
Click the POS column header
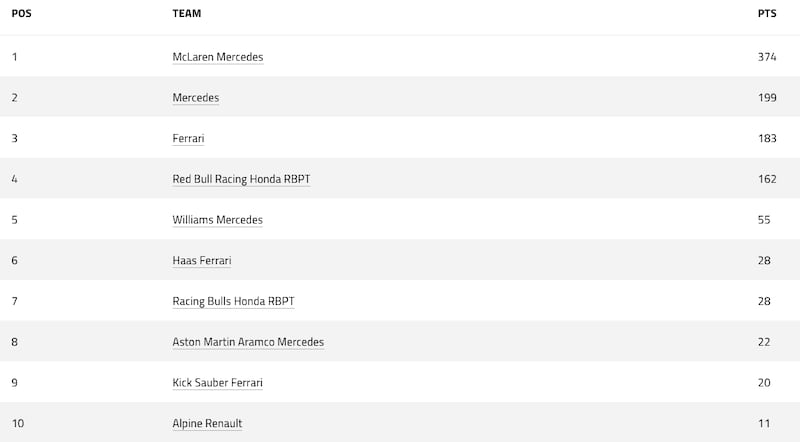(21, 14)
